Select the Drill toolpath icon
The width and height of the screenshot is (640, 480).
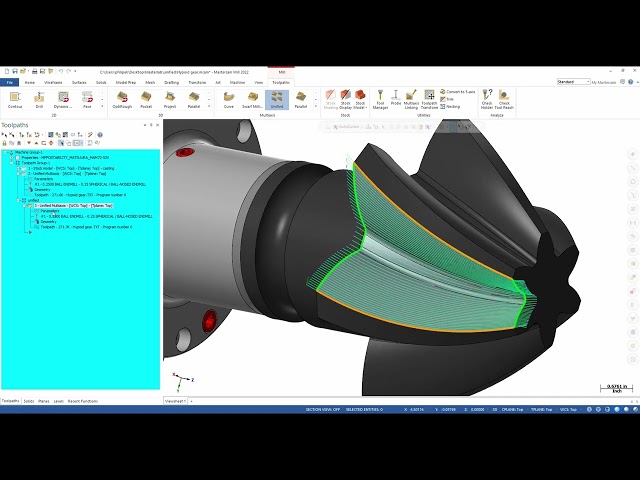click(39, 100)
